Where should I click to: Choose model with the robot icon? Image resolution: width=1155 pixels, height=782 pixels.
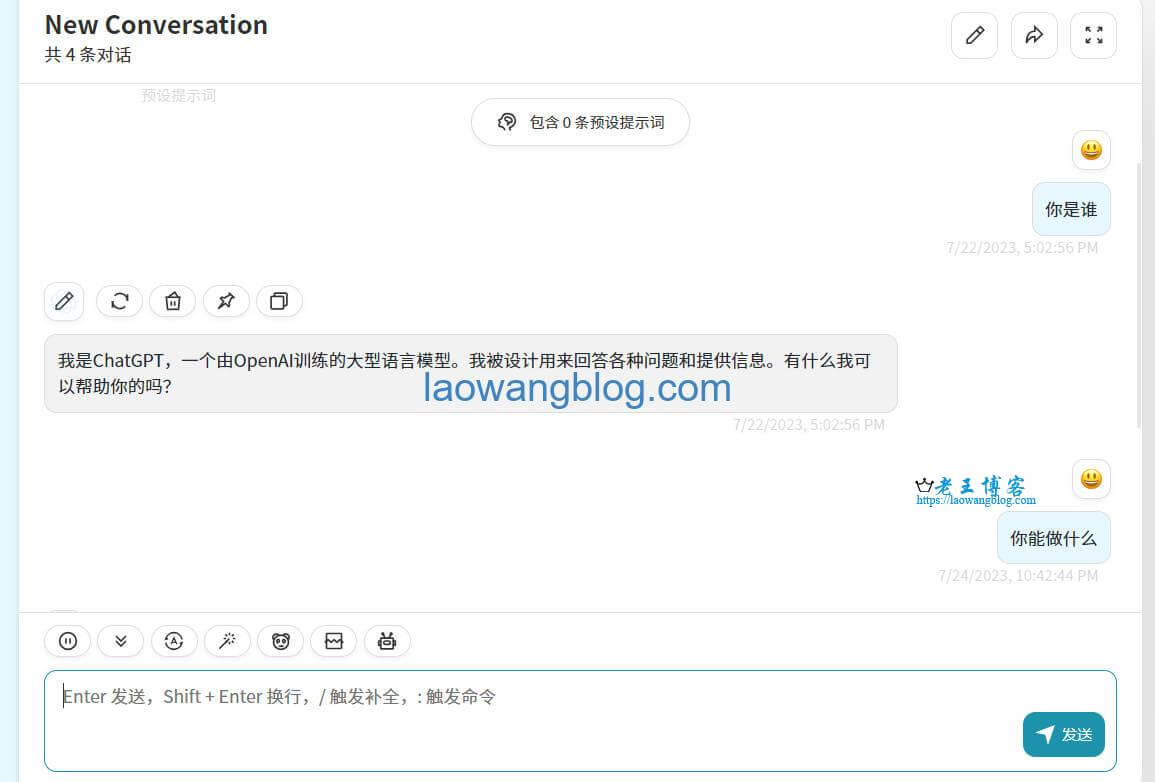387,641
